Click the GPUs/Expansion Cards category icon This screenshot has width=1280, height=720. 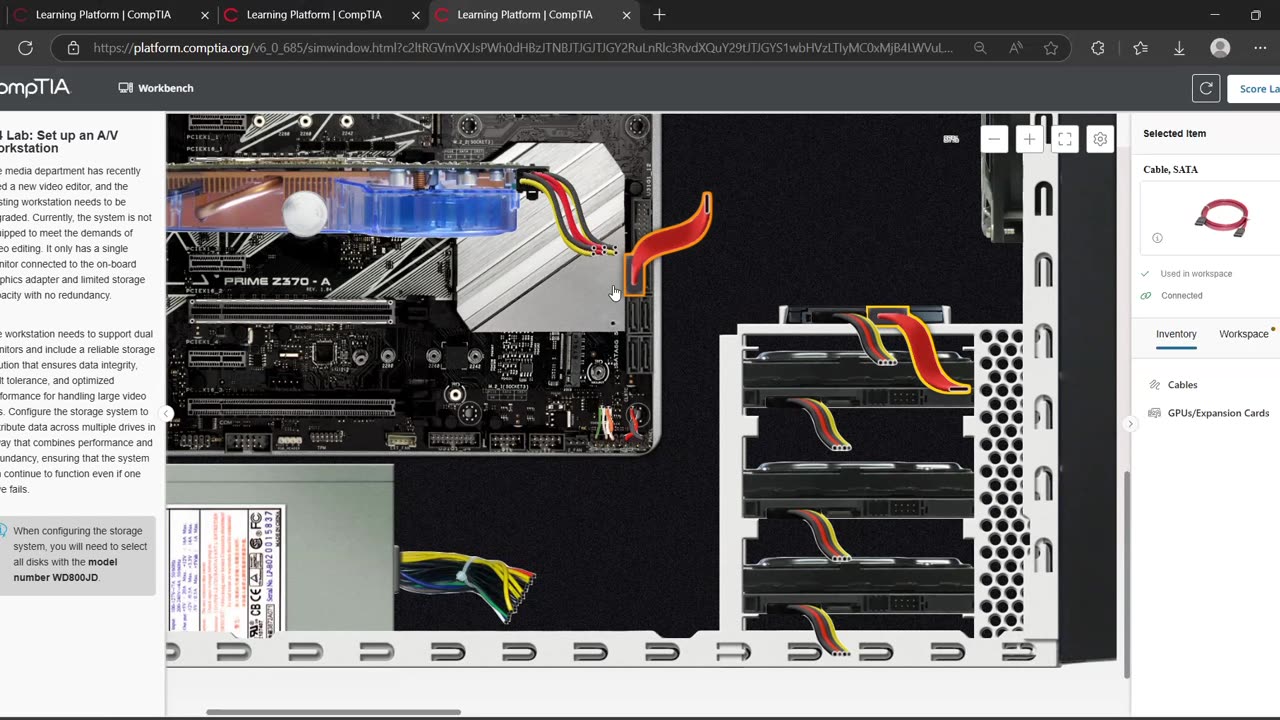pyautogui.click(x=1155, y=413)
